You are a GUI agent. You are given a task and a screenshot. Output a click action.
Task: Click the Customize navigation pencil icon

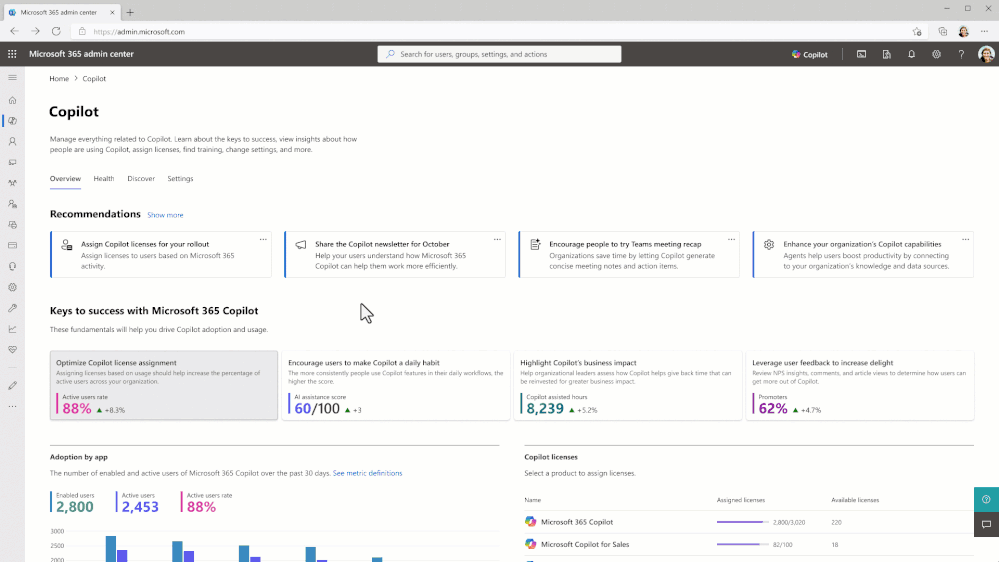click(x=12, y=385)
